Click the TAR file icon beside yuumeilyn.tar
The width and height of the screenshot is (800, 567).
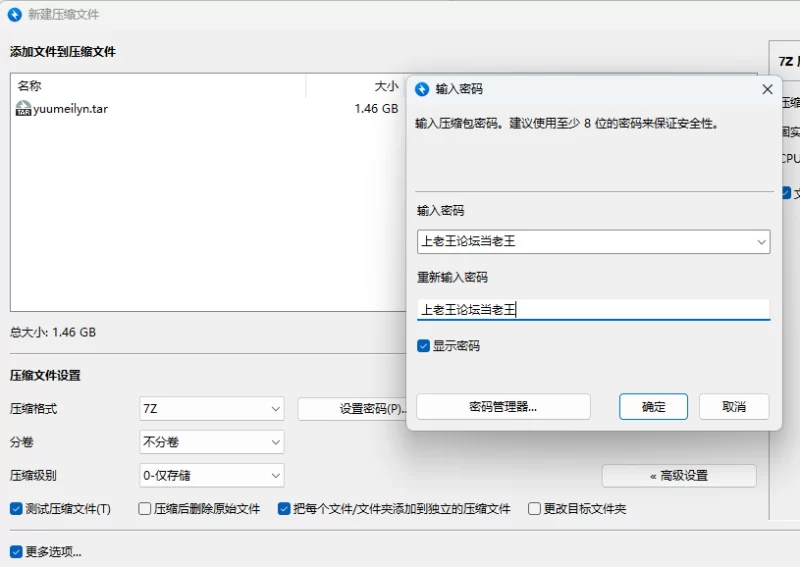pos(23,108)
